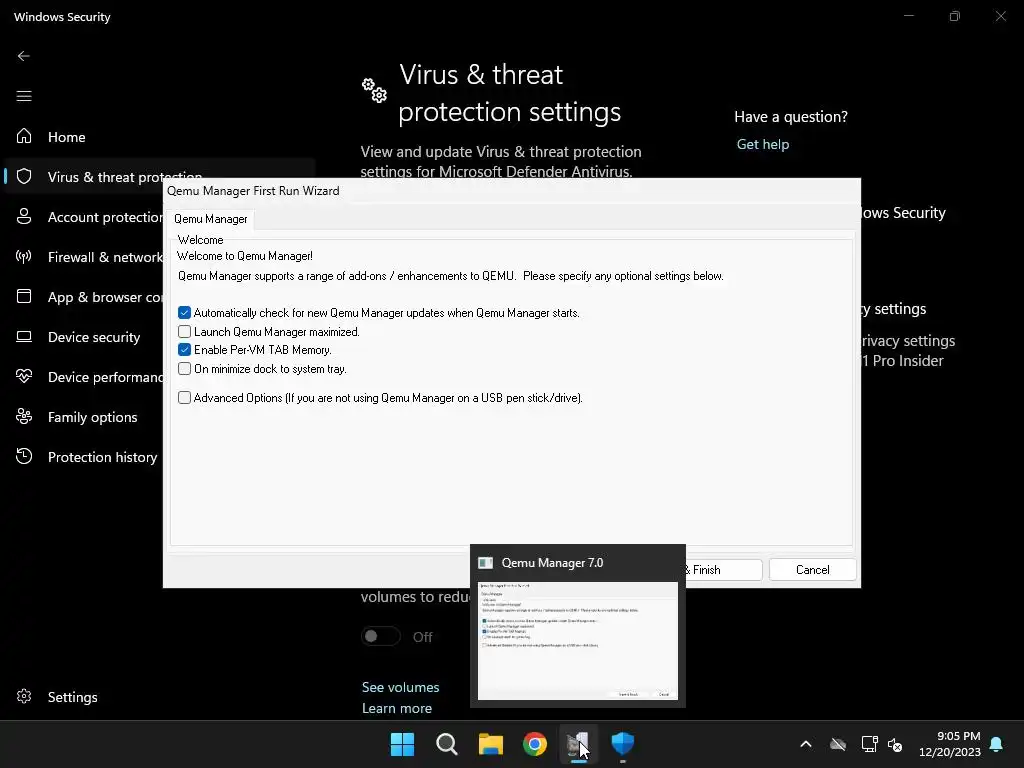Open taskbar Search

(447, 744)
